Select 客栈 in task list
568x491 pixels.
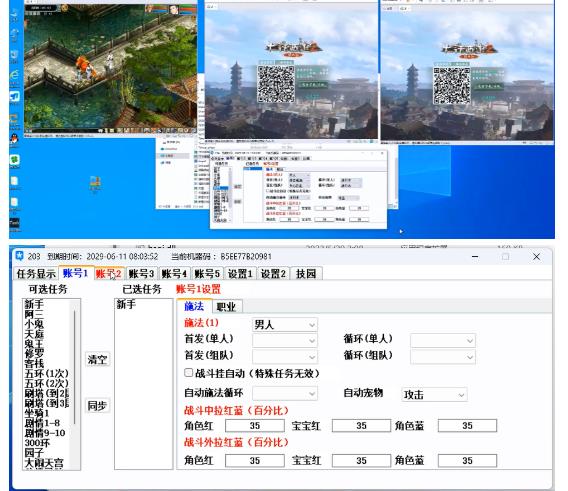pos(34,363)
